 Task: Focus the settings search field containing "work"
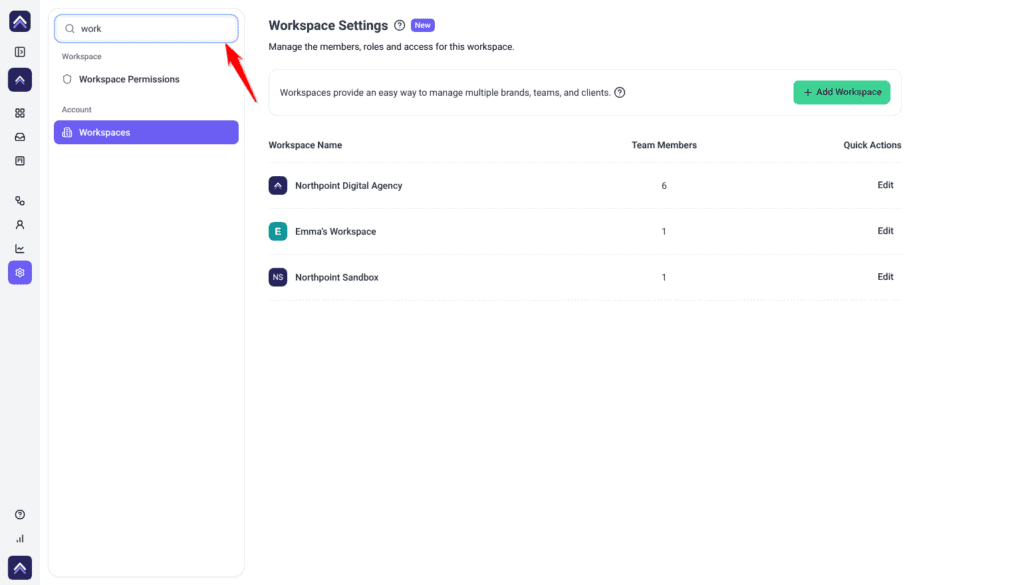146,29
